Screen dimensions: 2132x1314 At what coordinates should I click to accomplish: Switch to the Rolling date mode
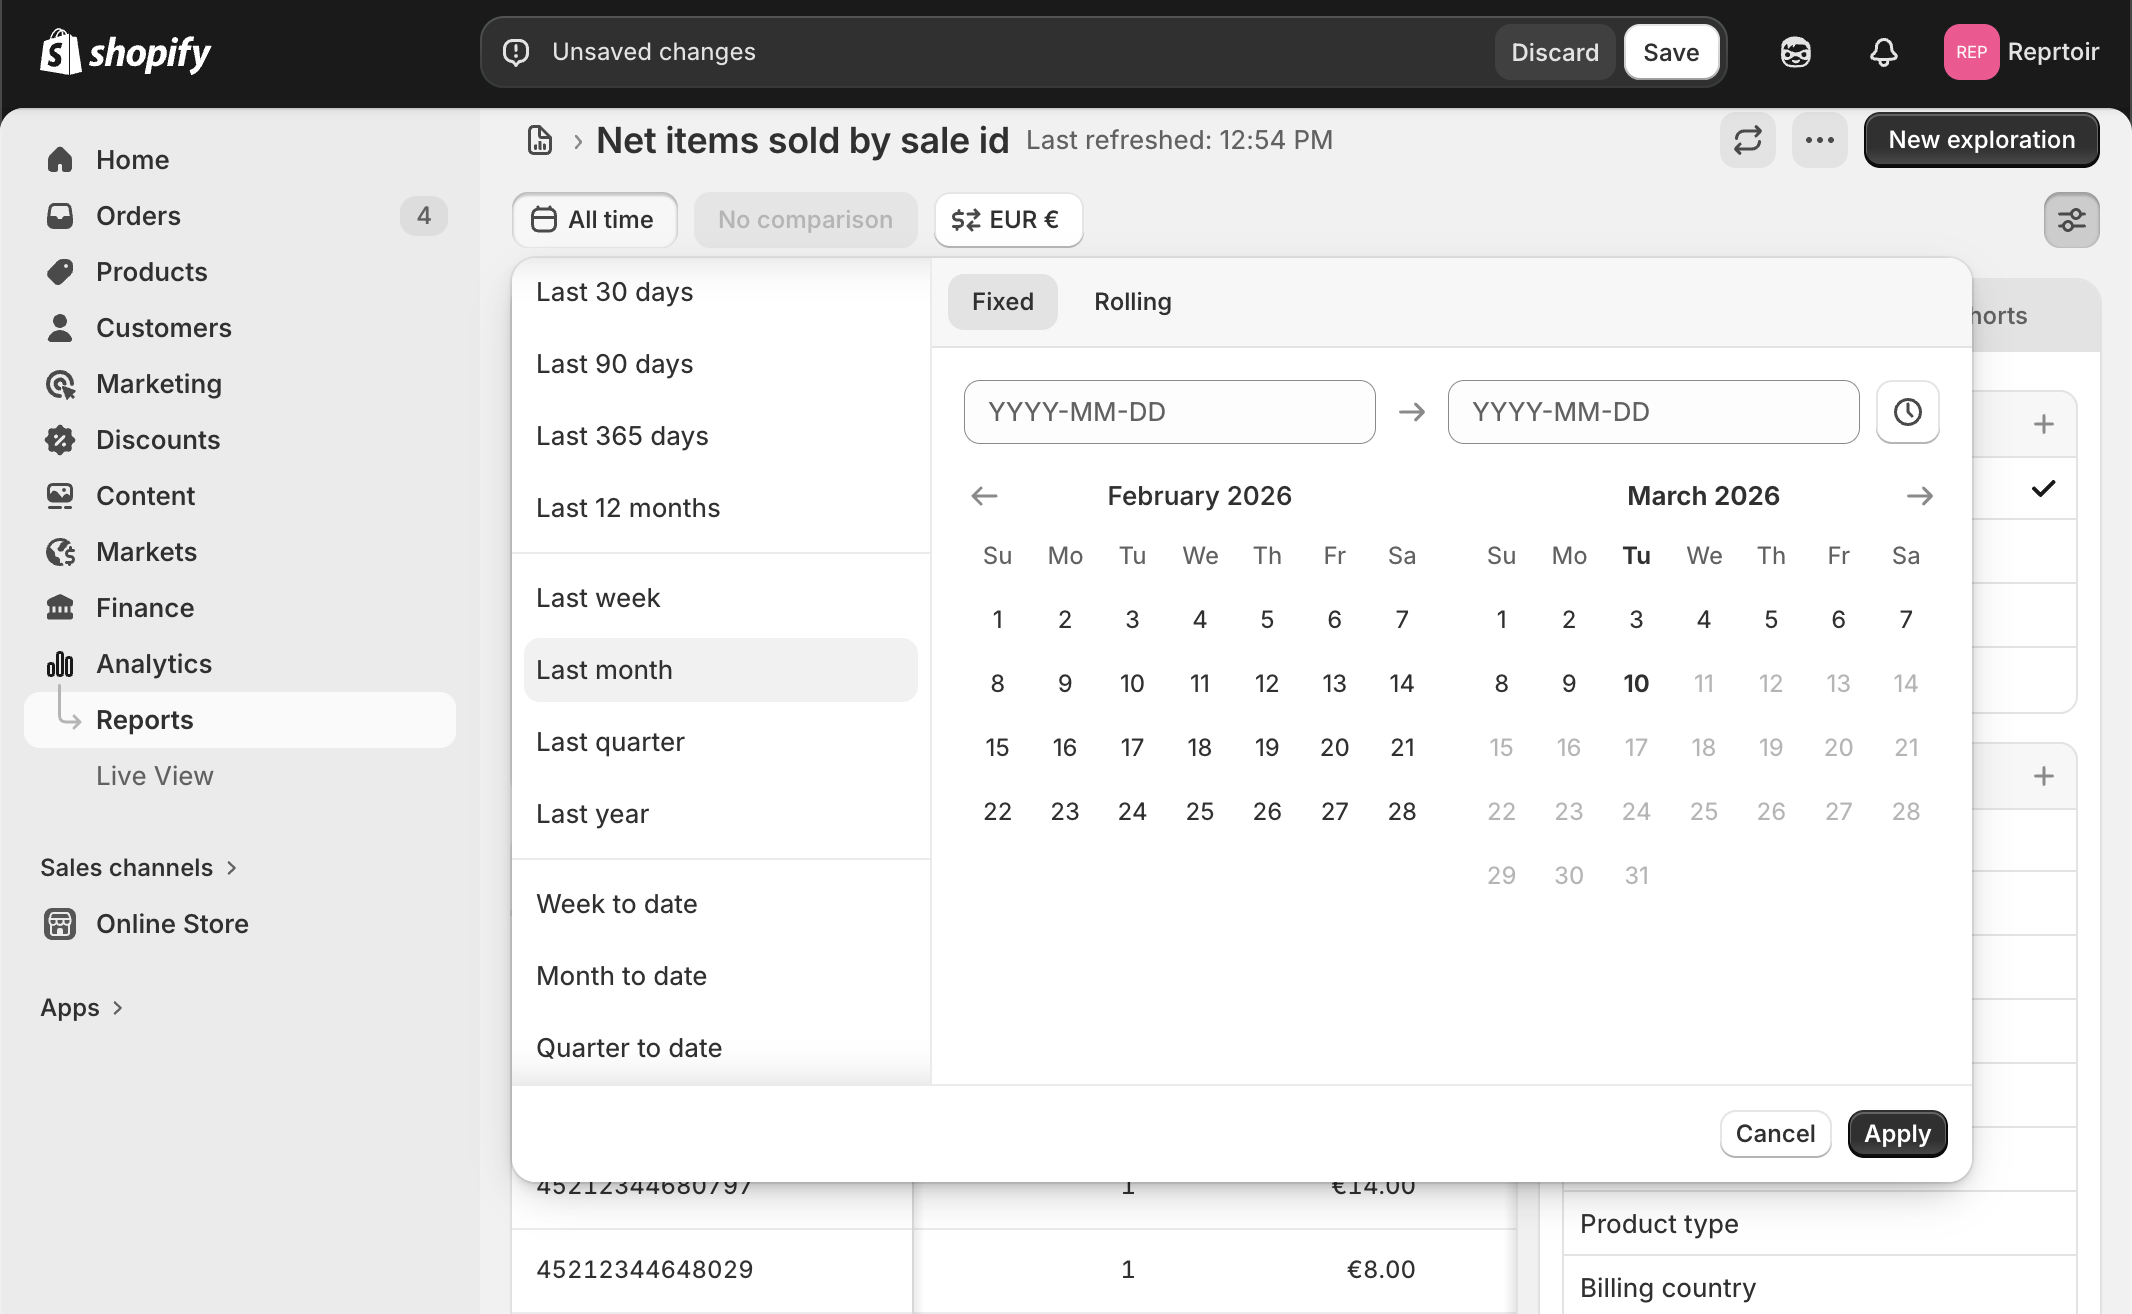pos(1132,302)
